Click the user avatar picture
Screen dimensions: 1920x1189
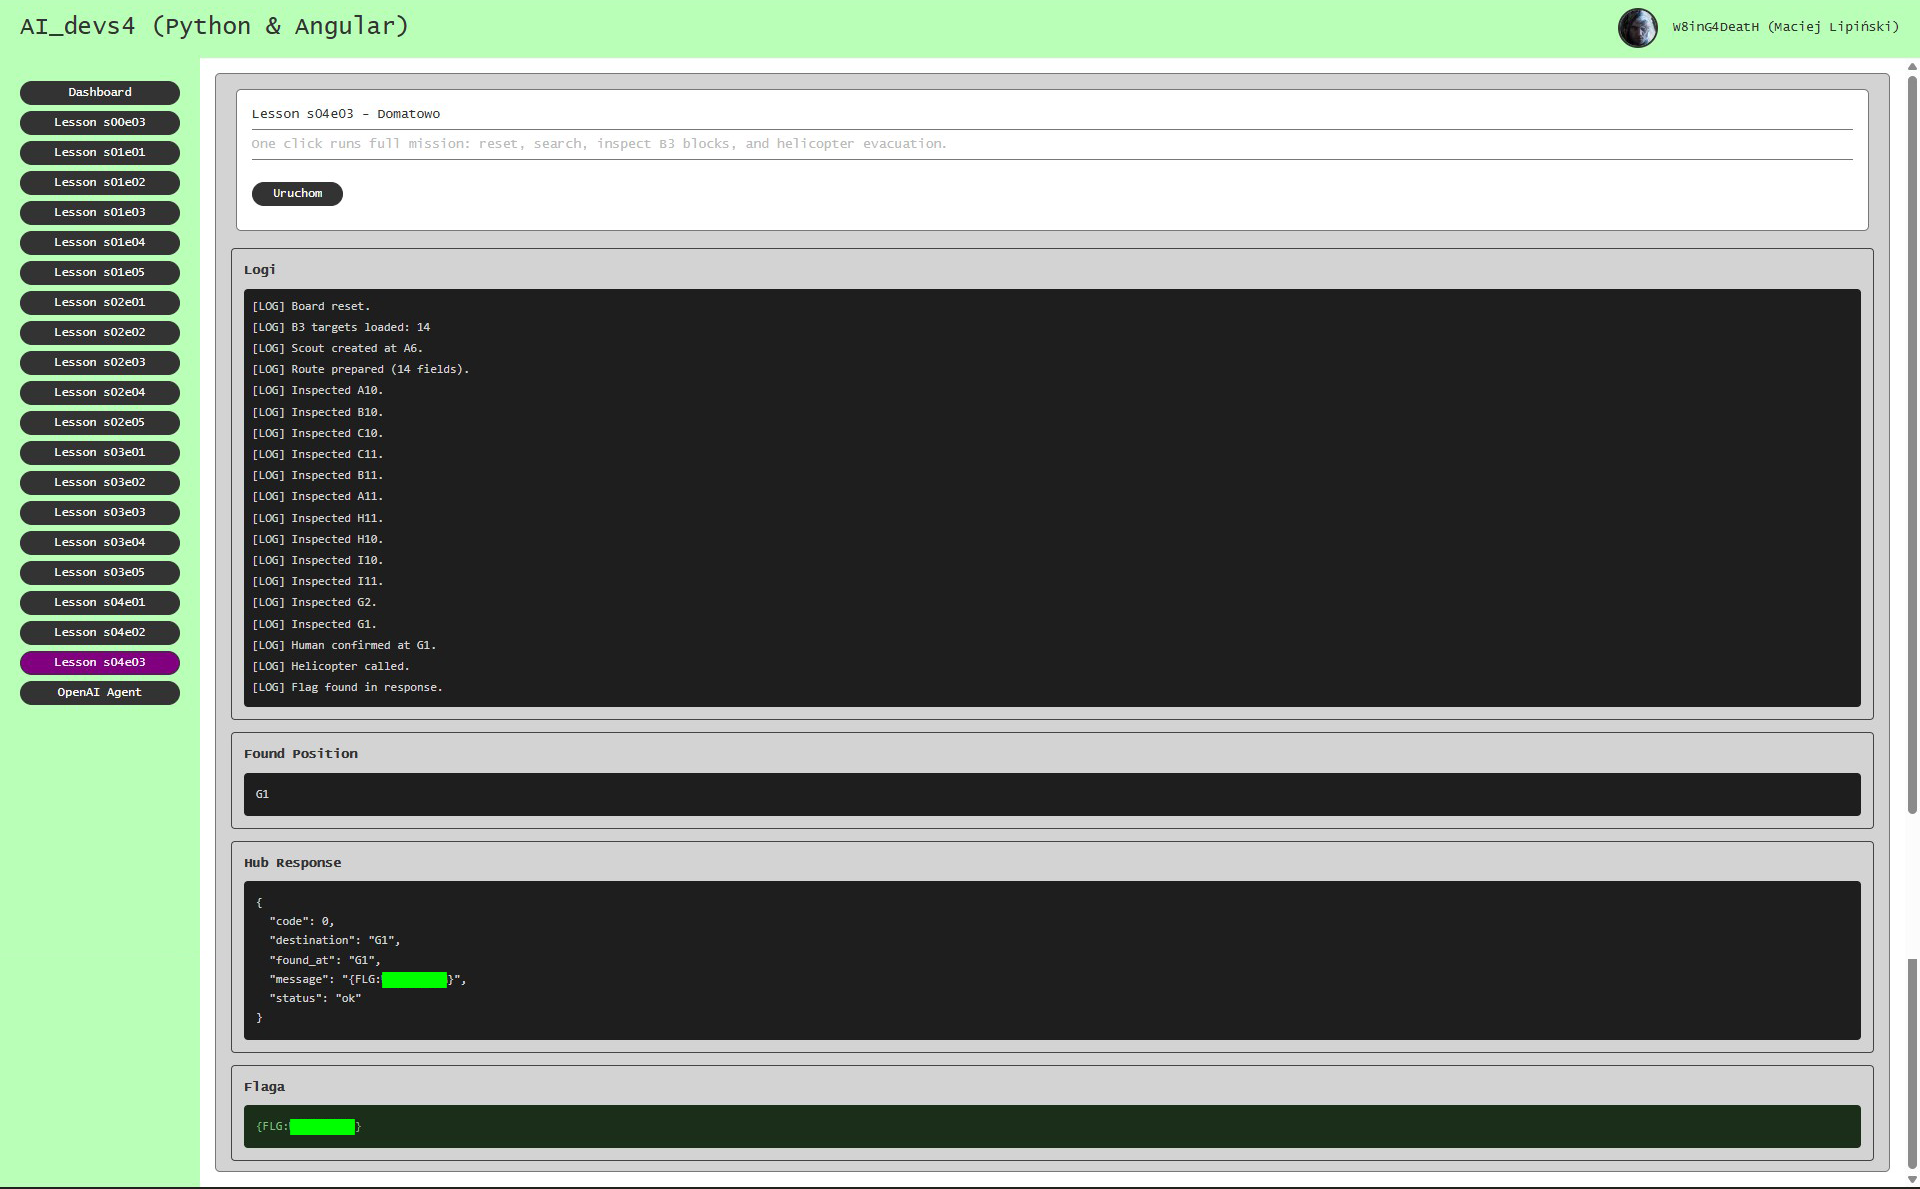1637,28
